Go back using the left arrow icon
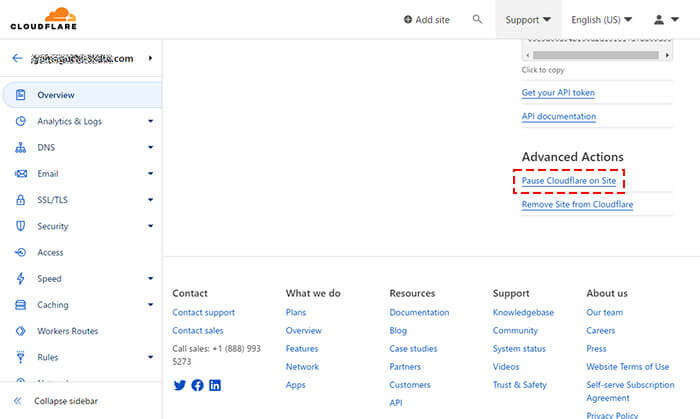Viewport: 700px width, 419px height. tap(17, 58)
